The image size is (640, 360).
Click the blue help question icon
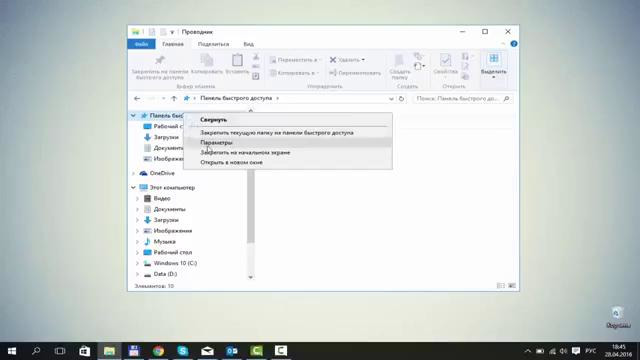(514, 44)
